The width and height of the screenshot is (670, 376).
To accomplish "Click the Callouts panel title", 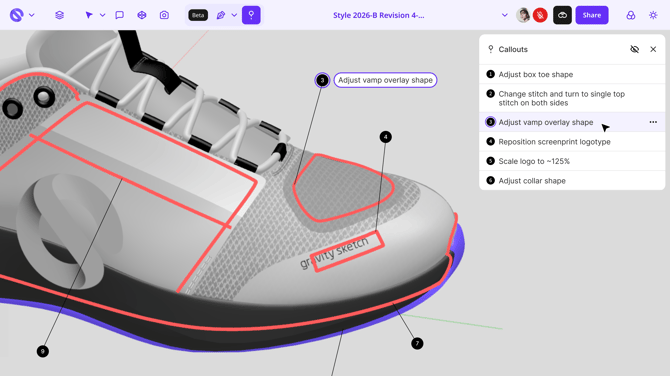I will click(513, 49).
